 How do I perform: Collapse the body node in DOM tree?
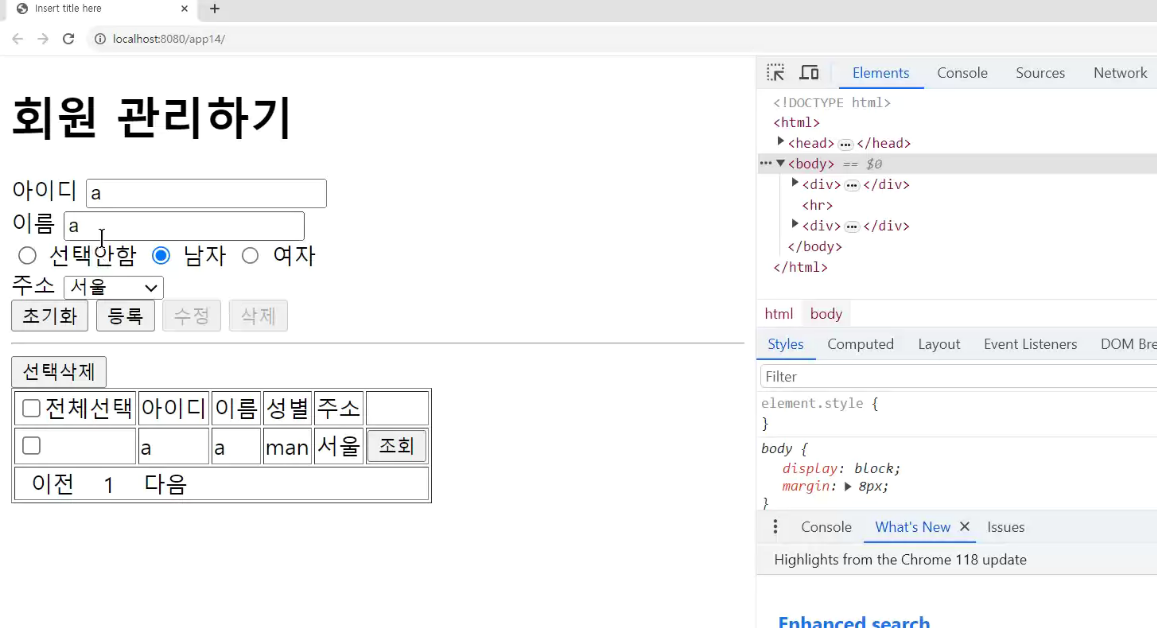point(780,163)
